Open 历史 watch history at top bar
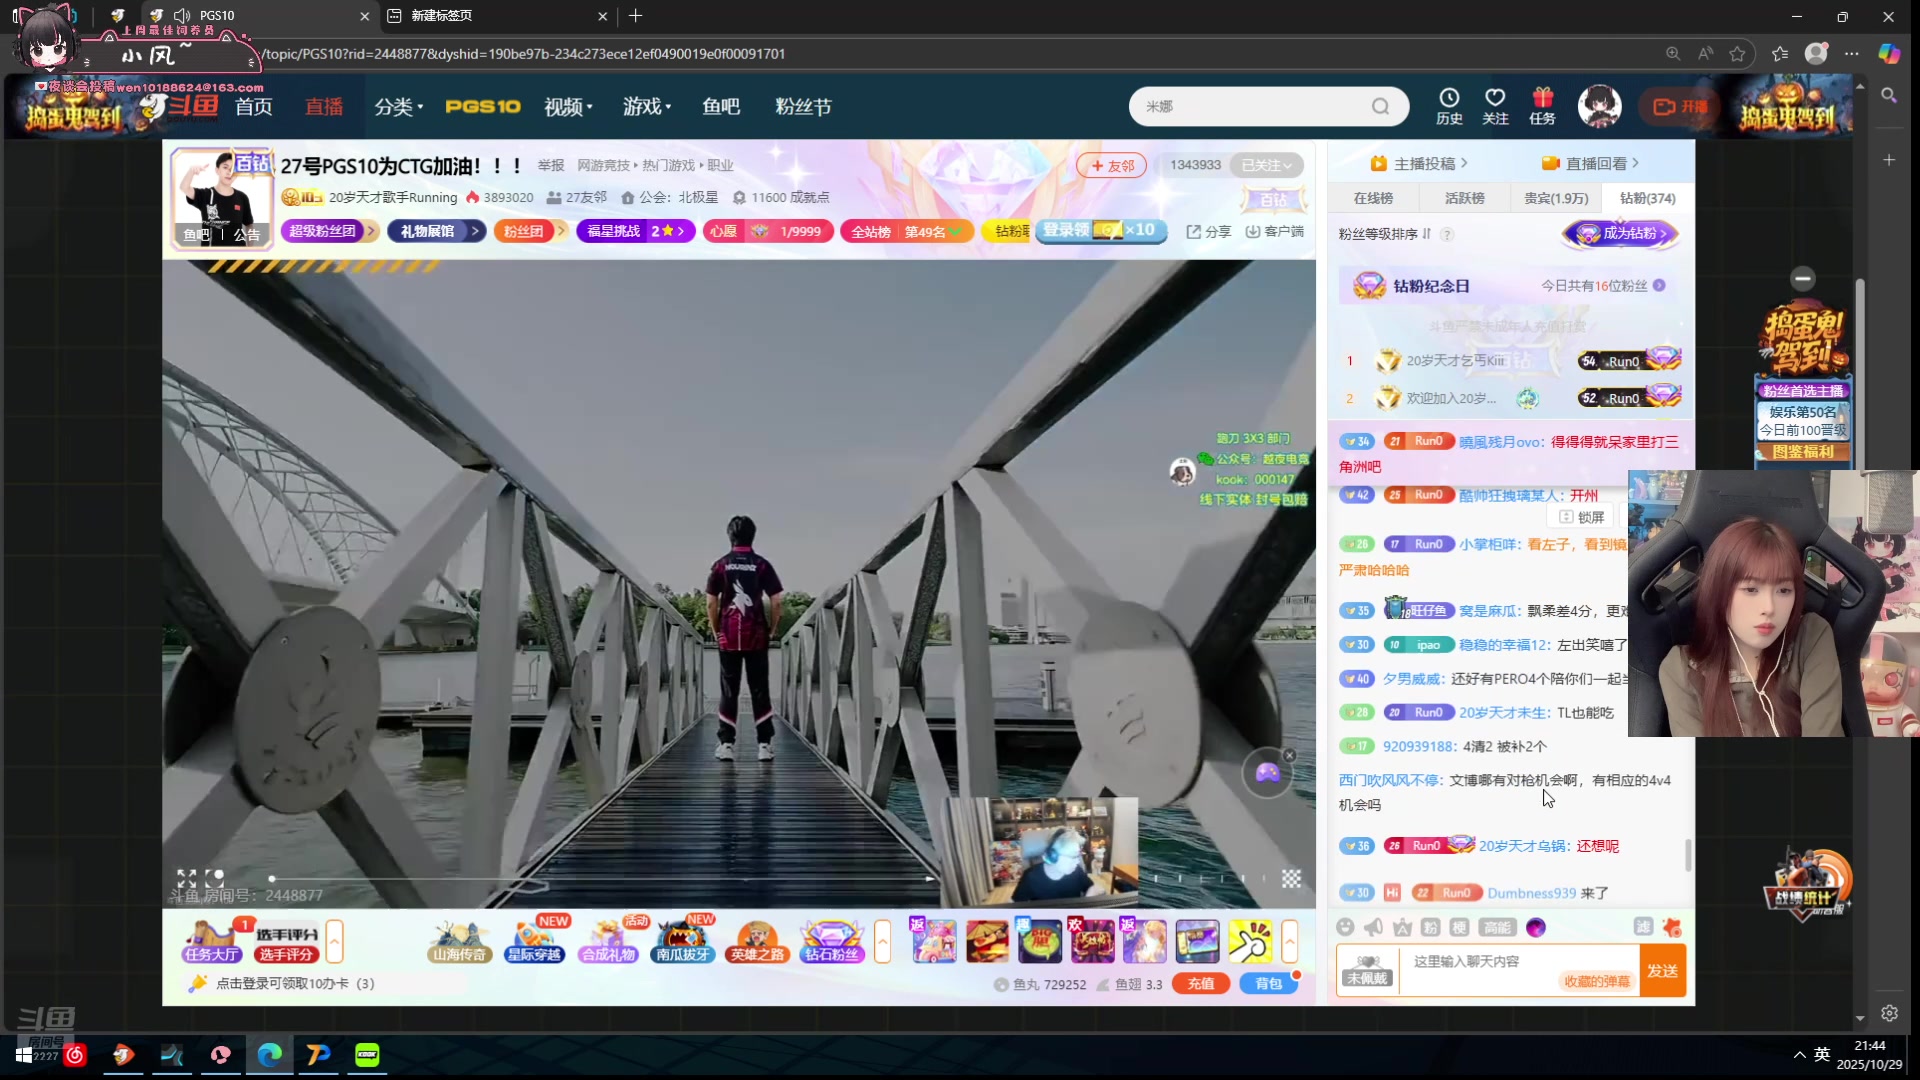1920x1080 pixels. coord(1448,106)
